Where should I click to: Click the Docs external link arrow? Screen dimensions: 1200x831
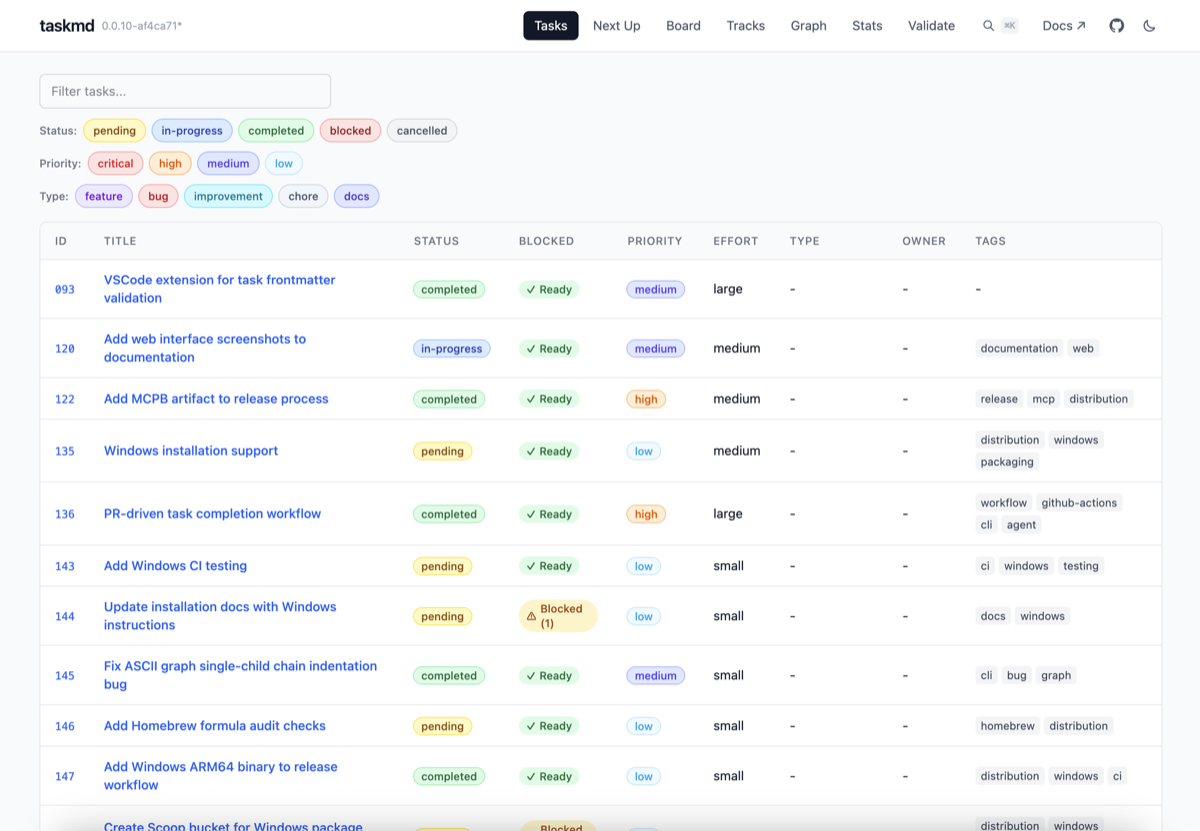1081,25
